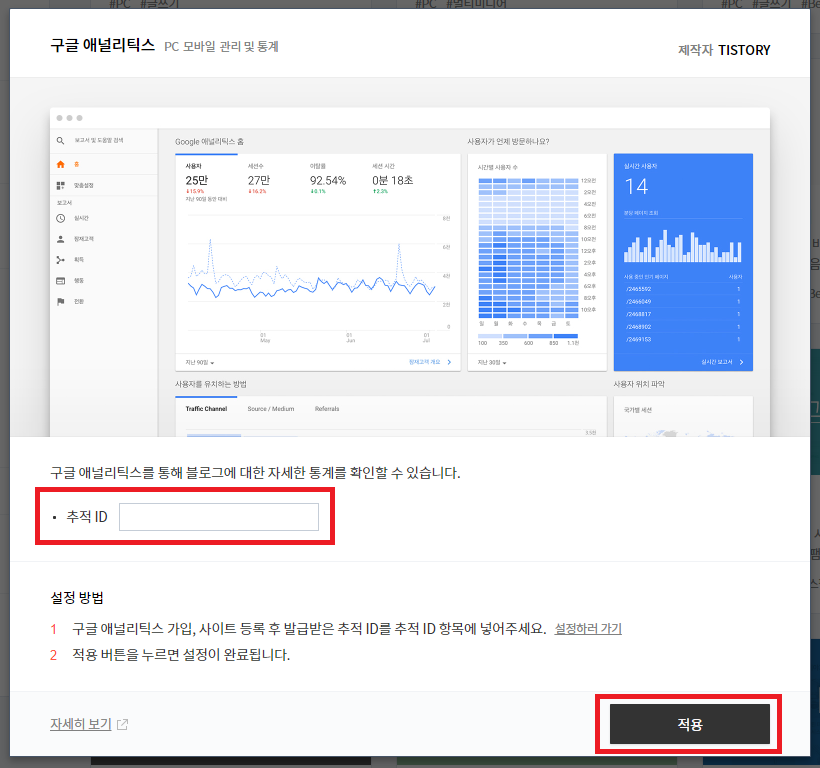Click the 0분 18초 session time value
This screenshot has height=768, width=820.
tap(393, 180)
